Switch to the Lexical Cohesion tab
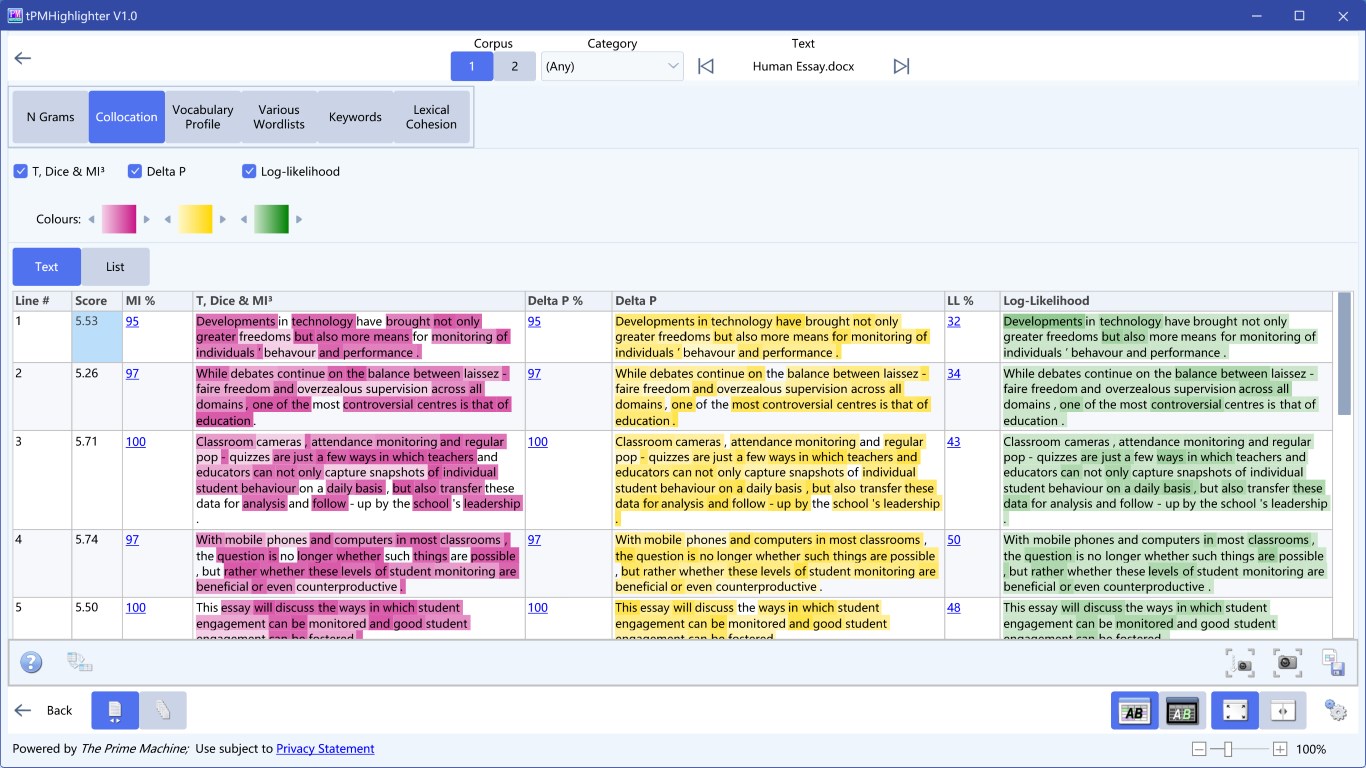Image resolution: width=1366 pixels, height=768 pixels. tap(431, 117)
